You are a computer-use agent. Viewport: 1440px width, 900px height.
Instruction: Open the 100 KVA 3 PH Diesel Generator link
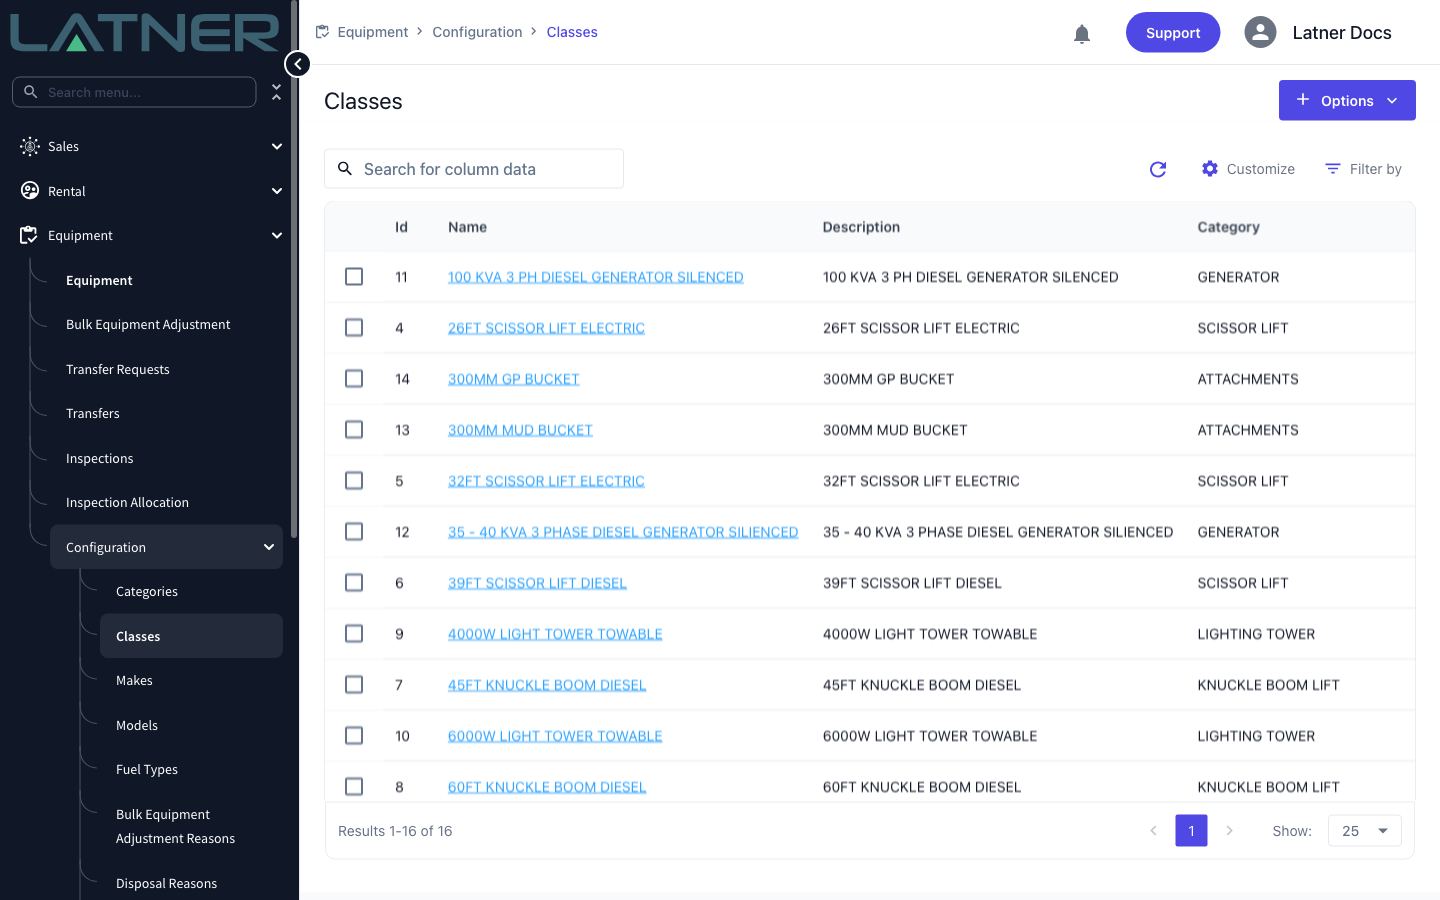click(x=595, y=277)
